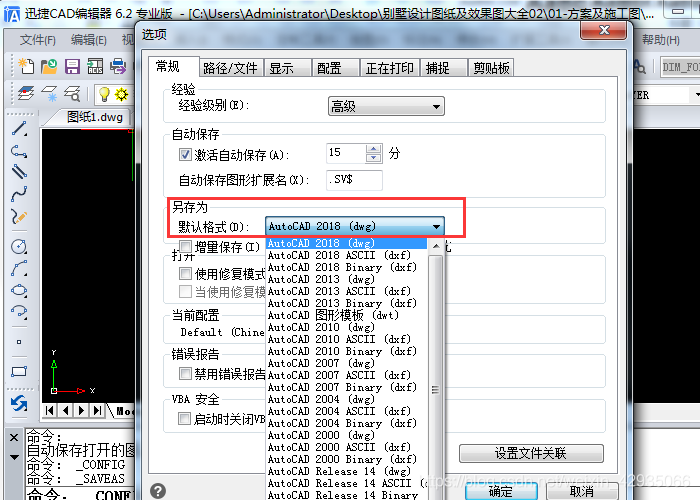The width and height of the screenshot is (700, 500).
Task: Toggle the 激活自动保存 checkbox
Action: [x=185, y=154]
